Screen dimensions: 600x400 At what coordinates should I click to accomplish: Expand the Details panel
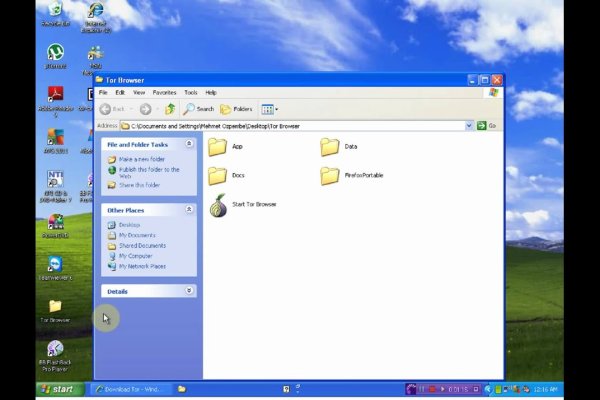(x=189, y=291)
